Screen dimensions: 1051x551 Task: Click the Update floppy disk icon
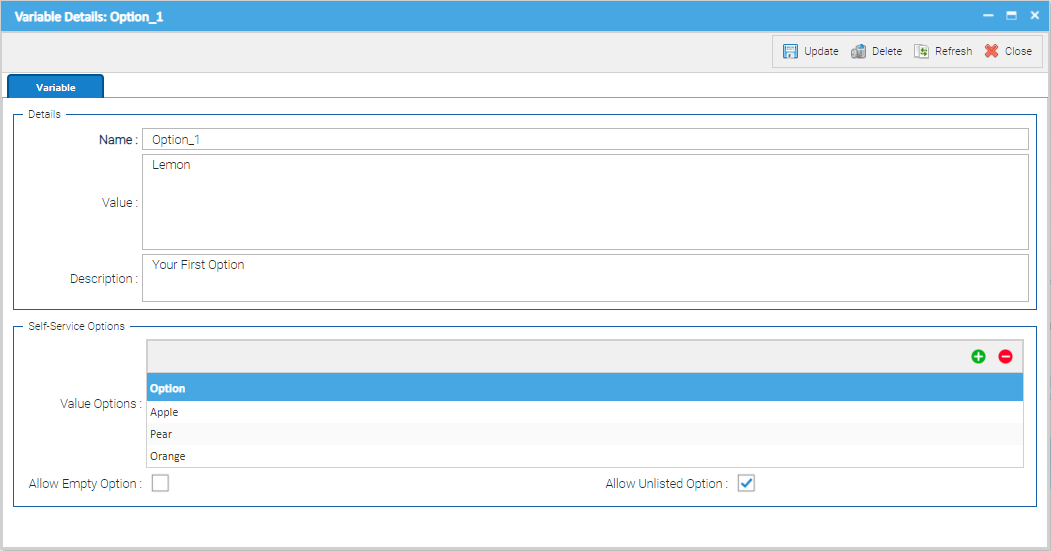pyautogui.click(x=790, y=51)
